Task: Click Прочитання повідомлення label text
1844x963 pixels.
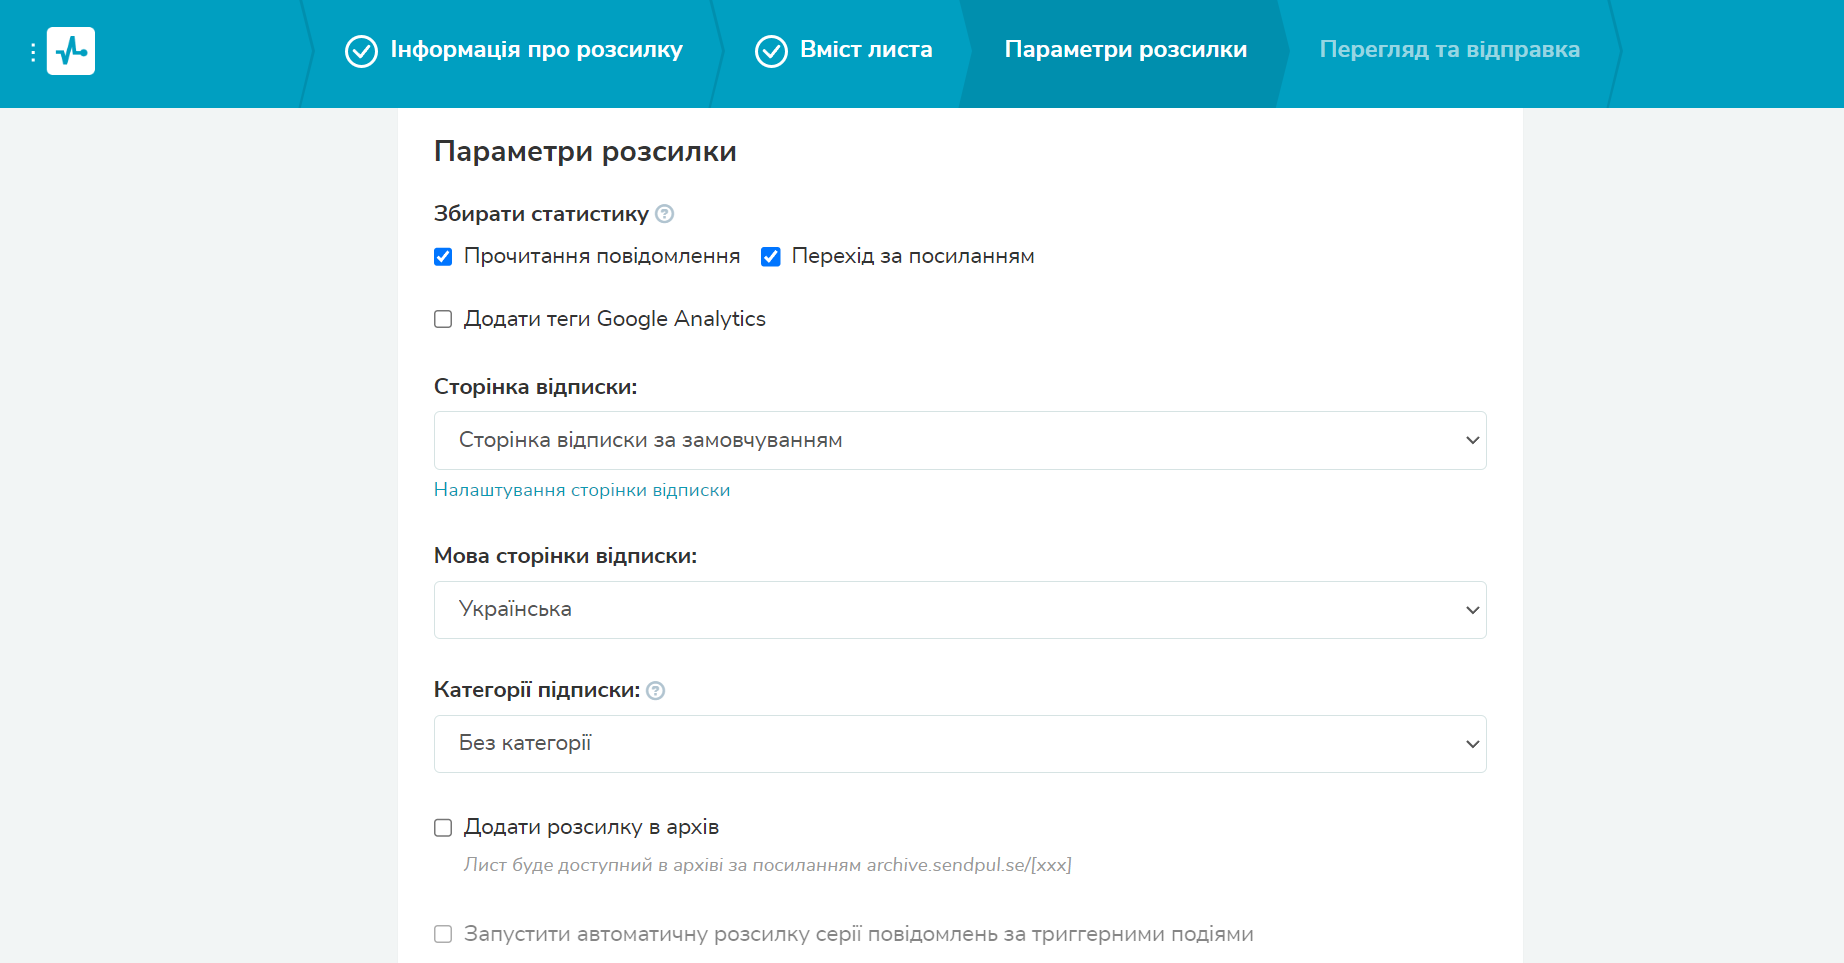Action: pyautogui.click(x=602, y=257)
